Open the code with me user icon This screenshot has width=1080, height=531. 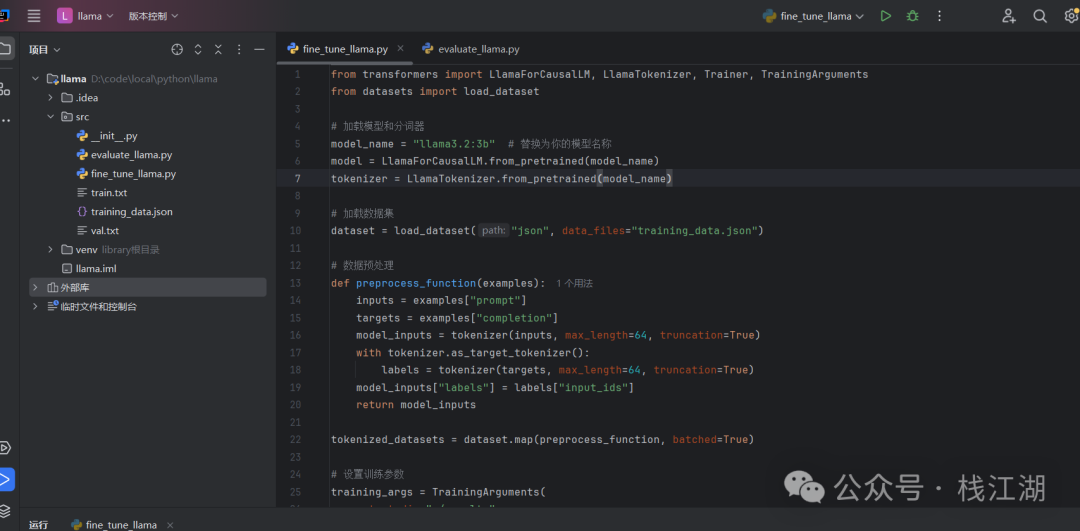(x=1008, y=16)
